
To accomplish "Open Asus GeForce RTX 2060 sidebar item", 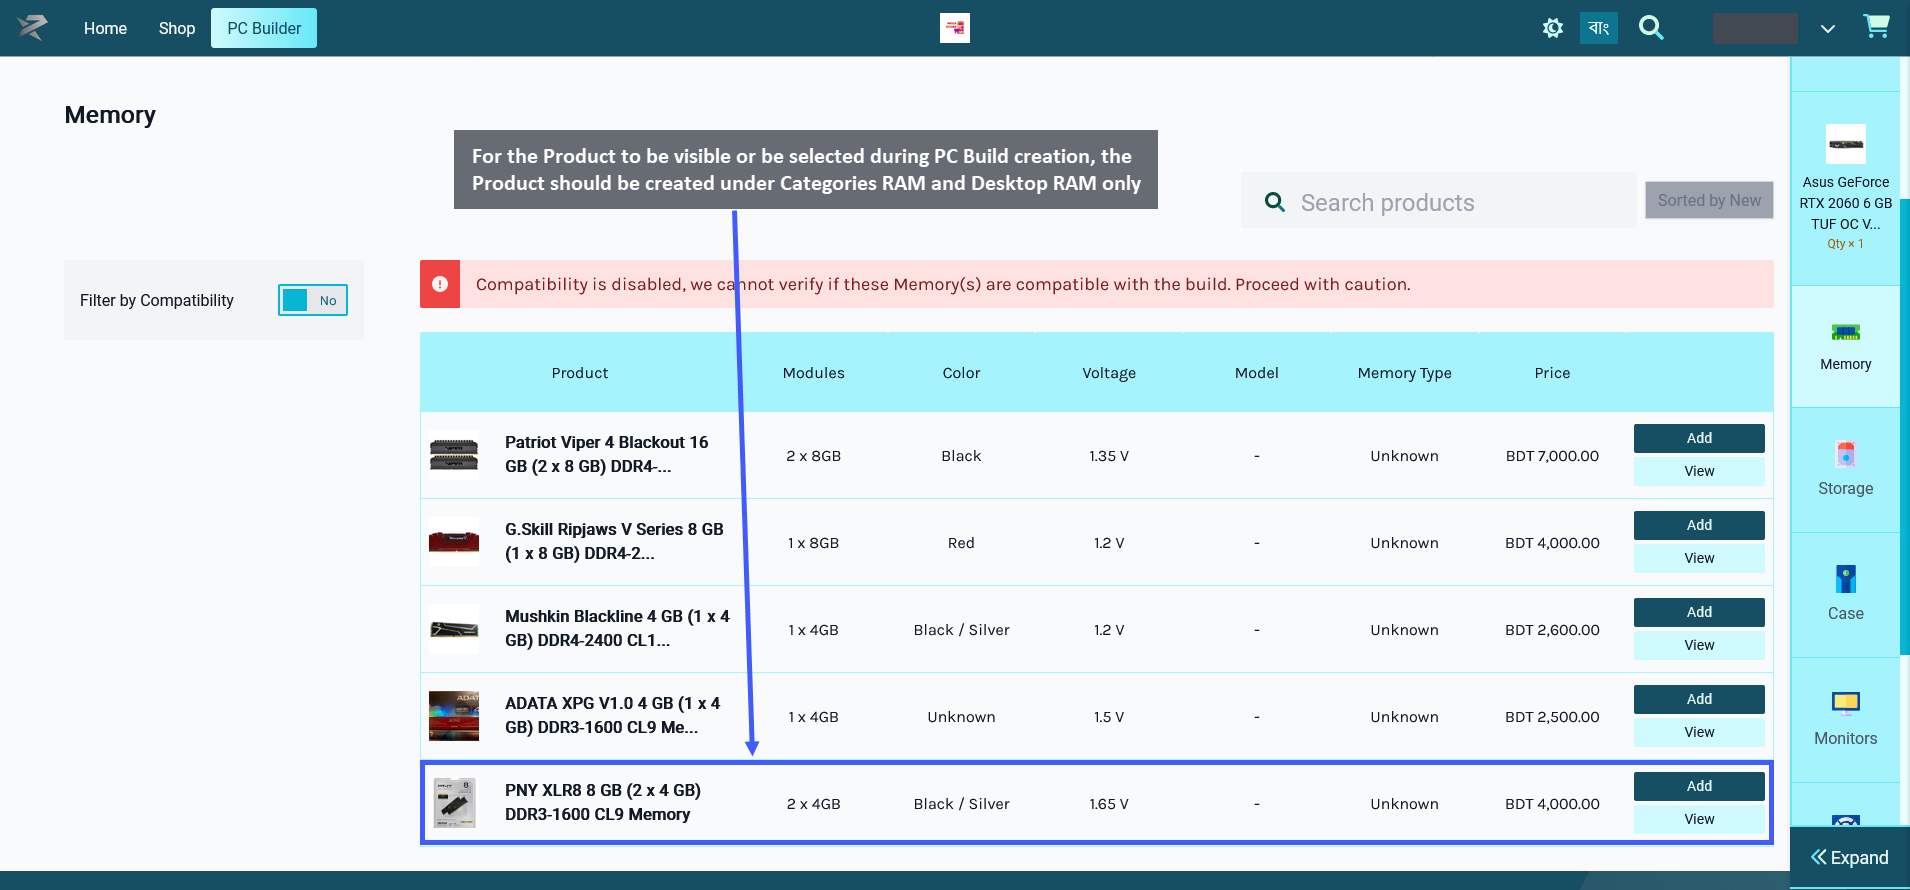I will (x=1845, y=188).
